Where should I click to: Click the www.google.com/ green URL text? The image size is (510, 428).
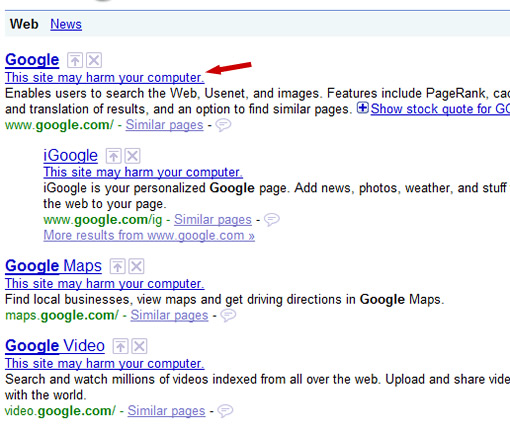(x=59, y=125)
